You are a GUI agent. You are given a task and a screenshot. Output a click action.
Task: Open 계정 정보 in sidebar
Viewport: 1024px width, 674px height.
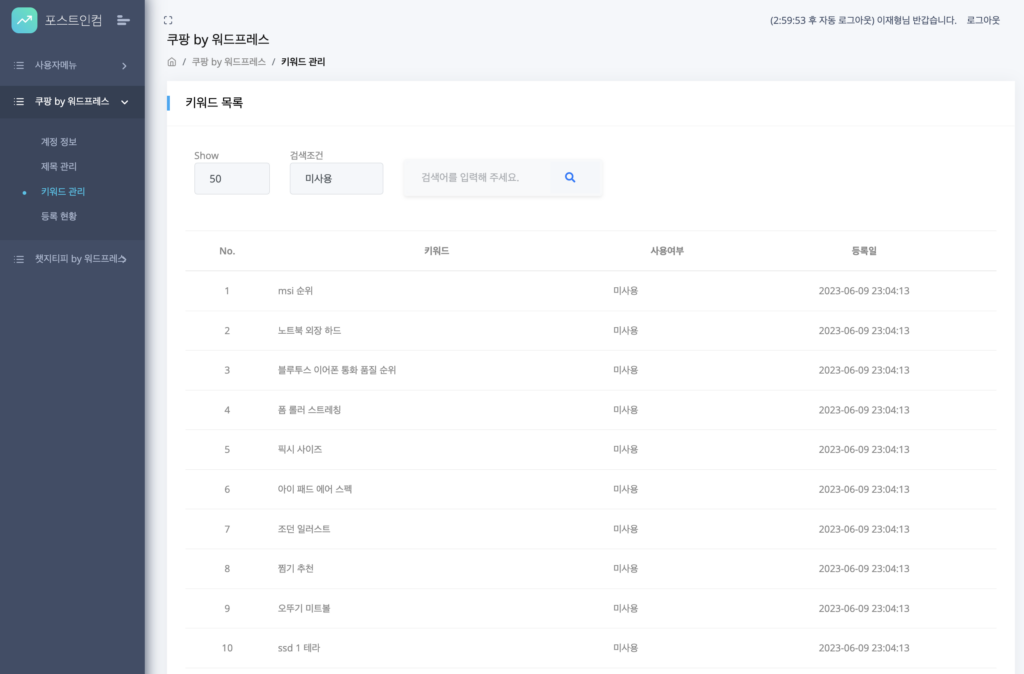[59, 142]
